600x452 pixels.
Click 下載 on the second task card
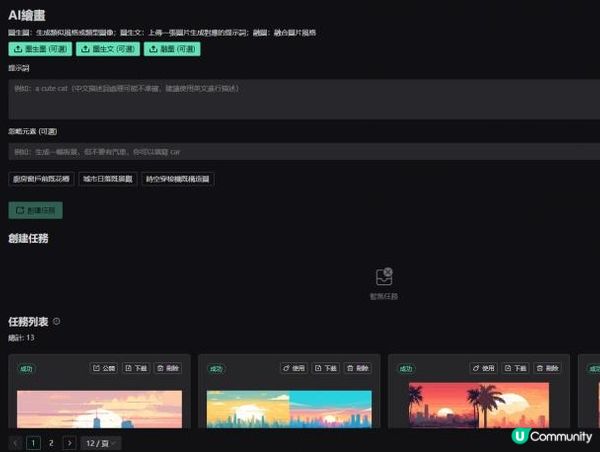326,368
